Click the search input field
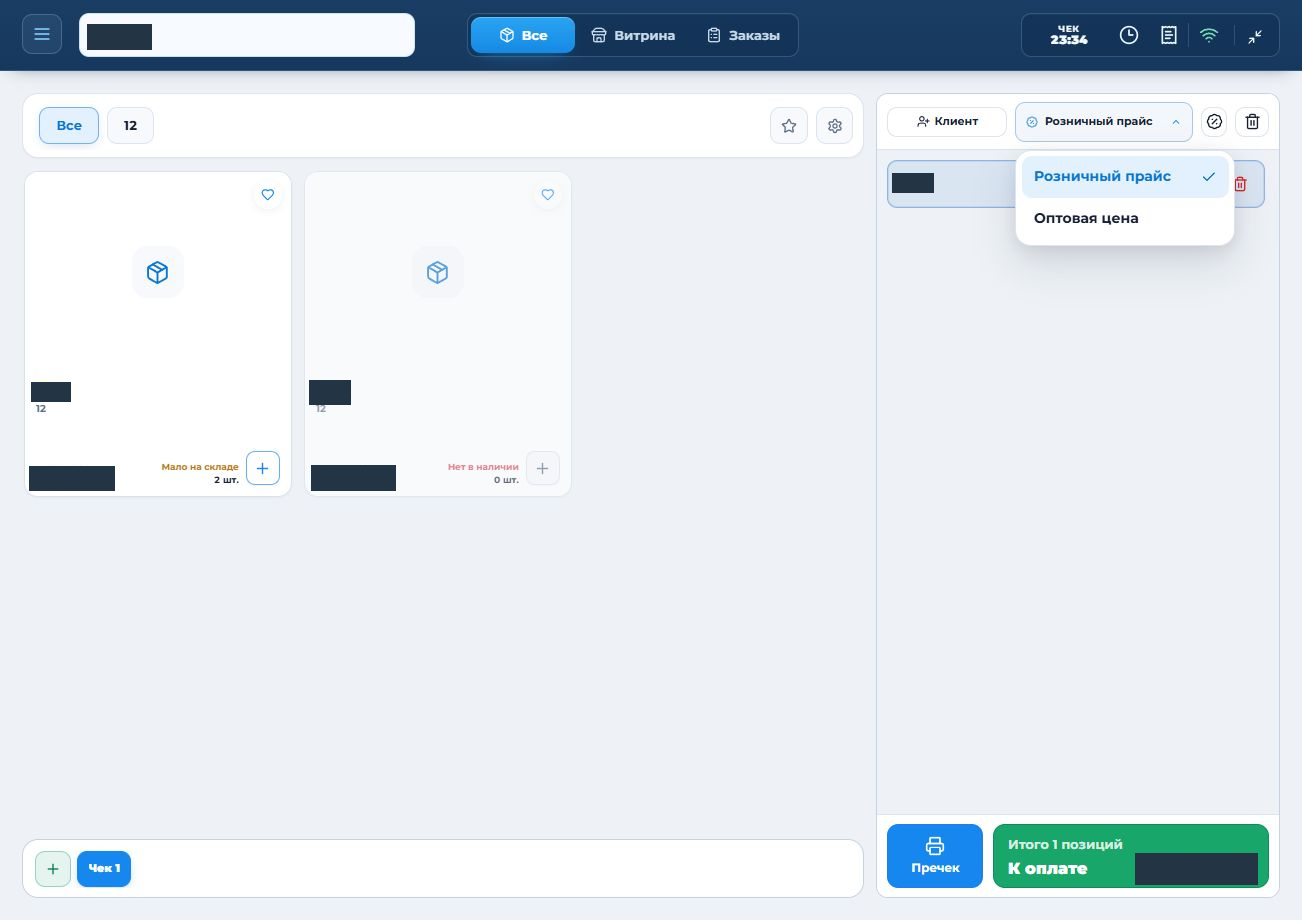 247,35
